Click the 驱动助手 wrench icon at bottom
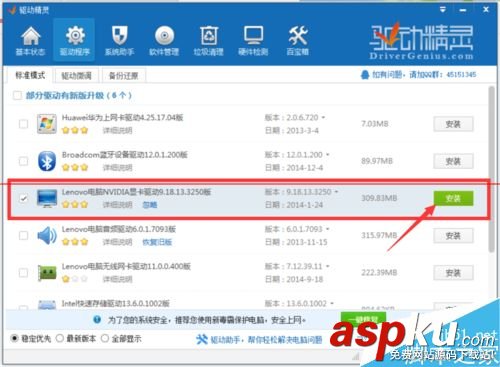This screenshot has height=367, width=500. point(202,339)
